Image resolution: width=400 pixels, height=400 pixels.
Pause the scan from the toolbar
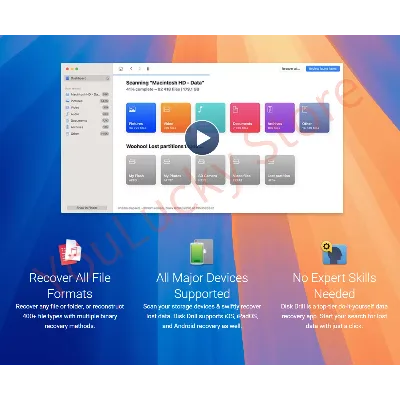coord(148,69)
